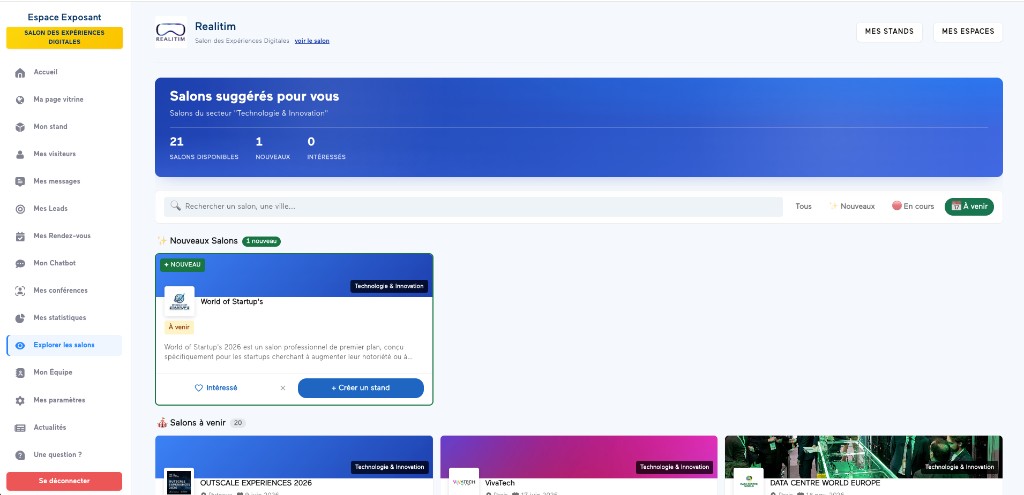Viewport: 1024px width, 495px height.
Task: Click the search field for salons or cities
Action: click(x=473, y=206)
